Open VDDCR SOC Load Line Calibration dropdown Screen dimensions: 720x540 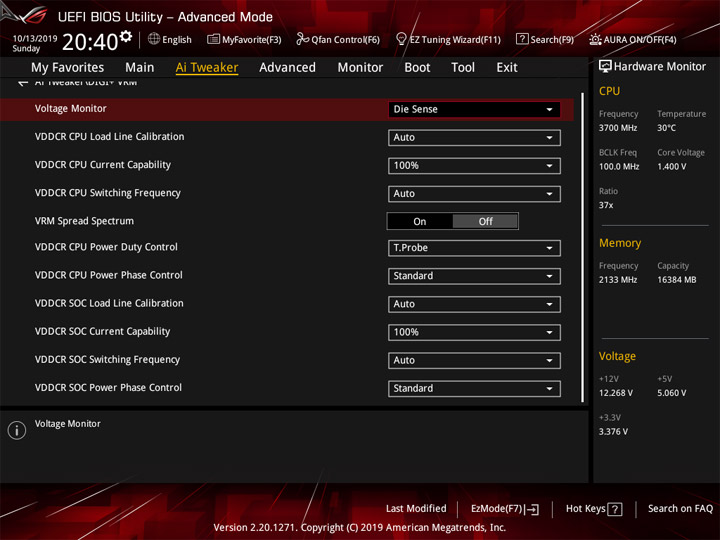pyautogui.click(x=474, y=304)
